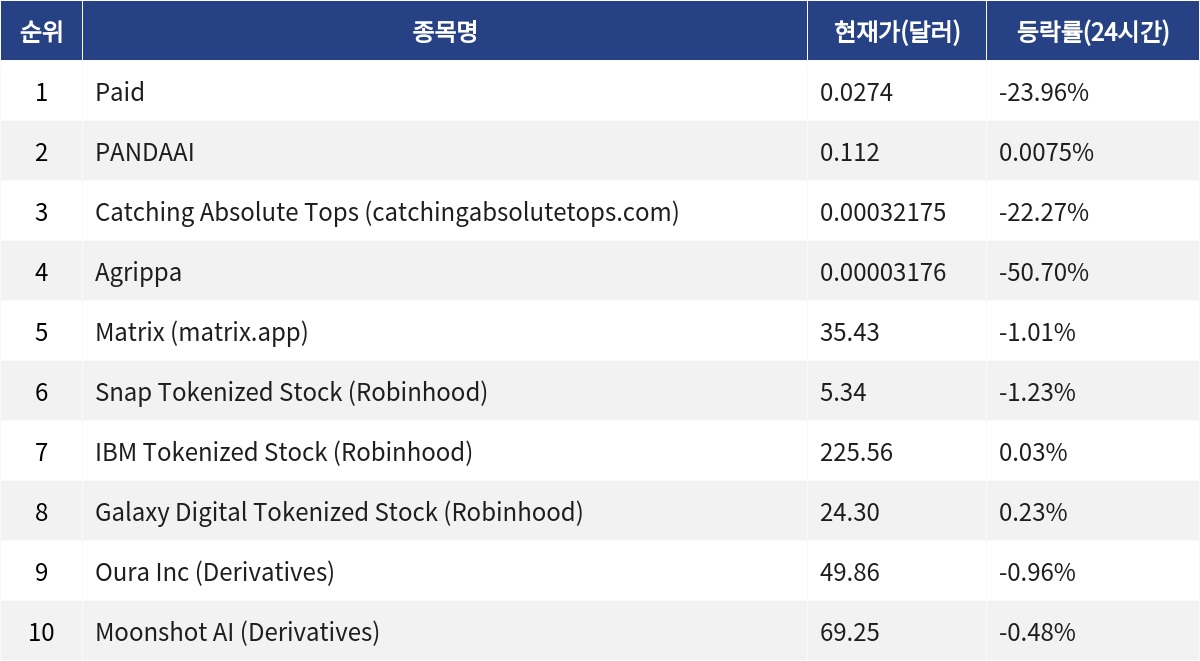1200x661 pixels.
Task: Select the Moonshot AI (Derivatives) cell
Action: 445,632
